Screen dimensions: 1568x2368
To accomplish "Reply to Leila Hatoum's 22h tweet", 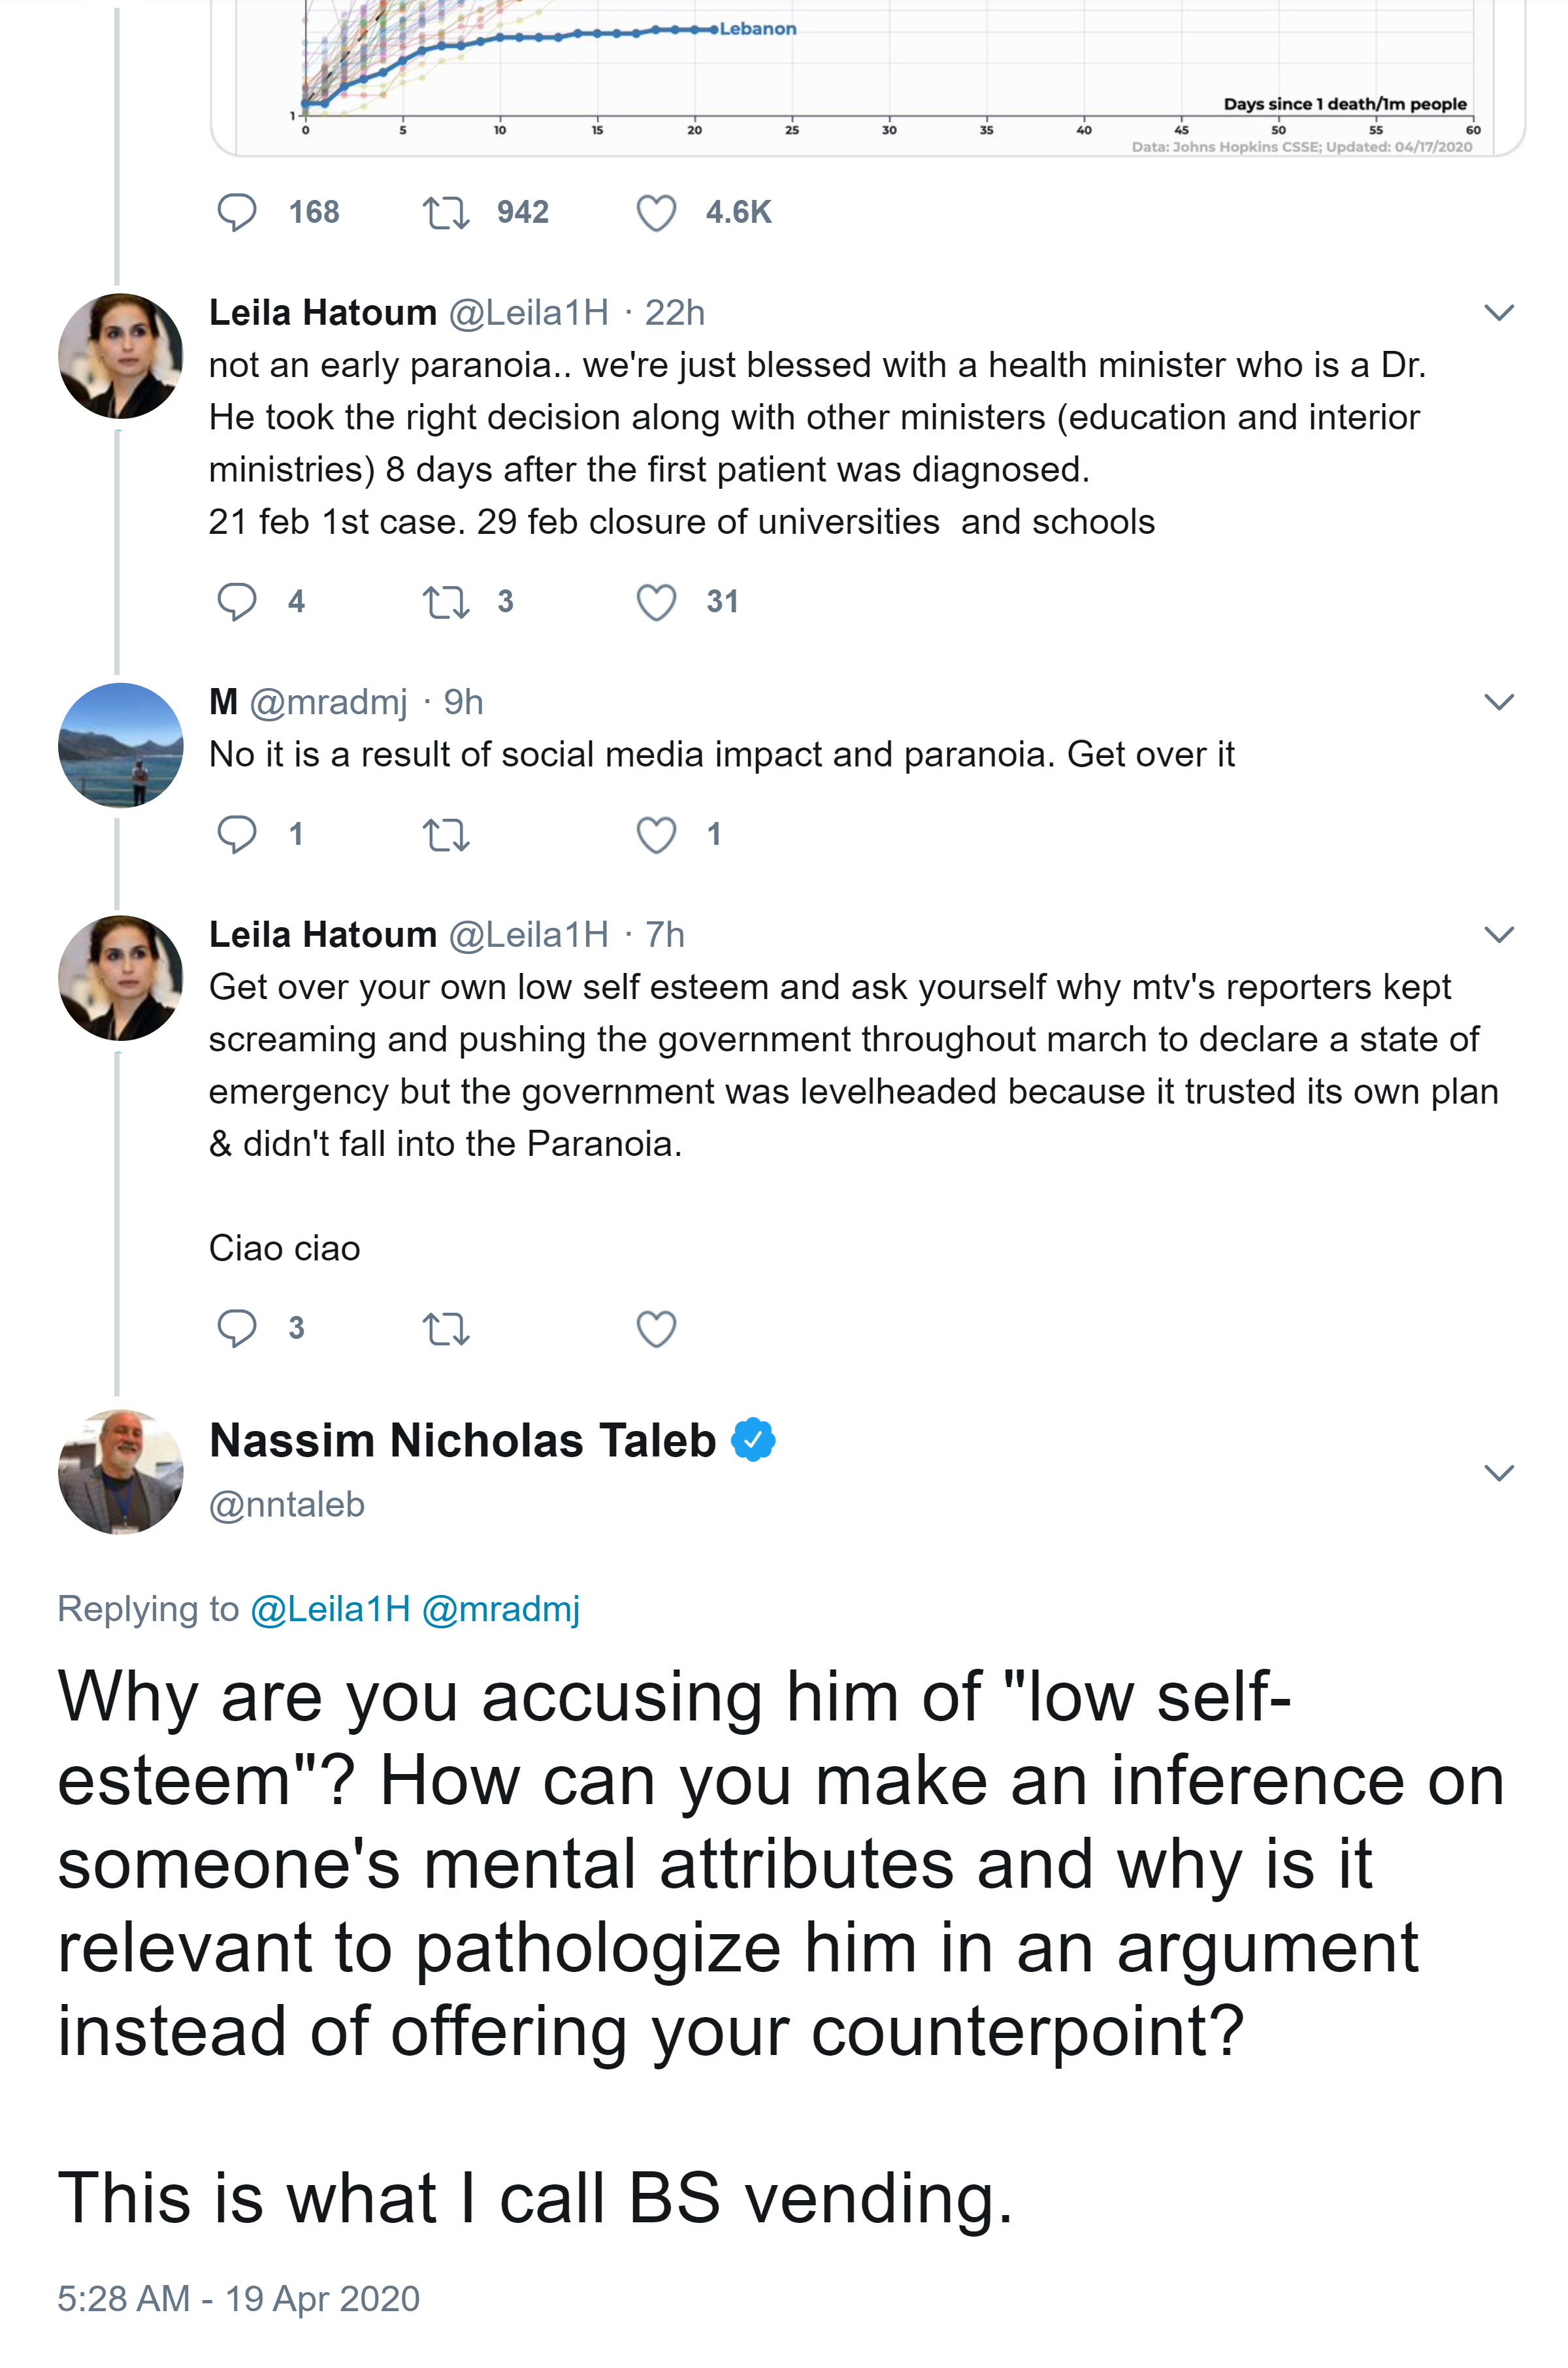I will [x=237, y=601].
